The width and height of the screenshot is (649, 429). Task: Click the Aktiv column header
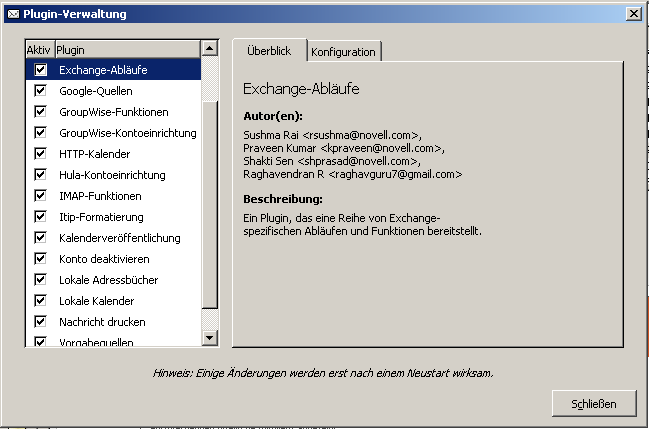(38, 49)
